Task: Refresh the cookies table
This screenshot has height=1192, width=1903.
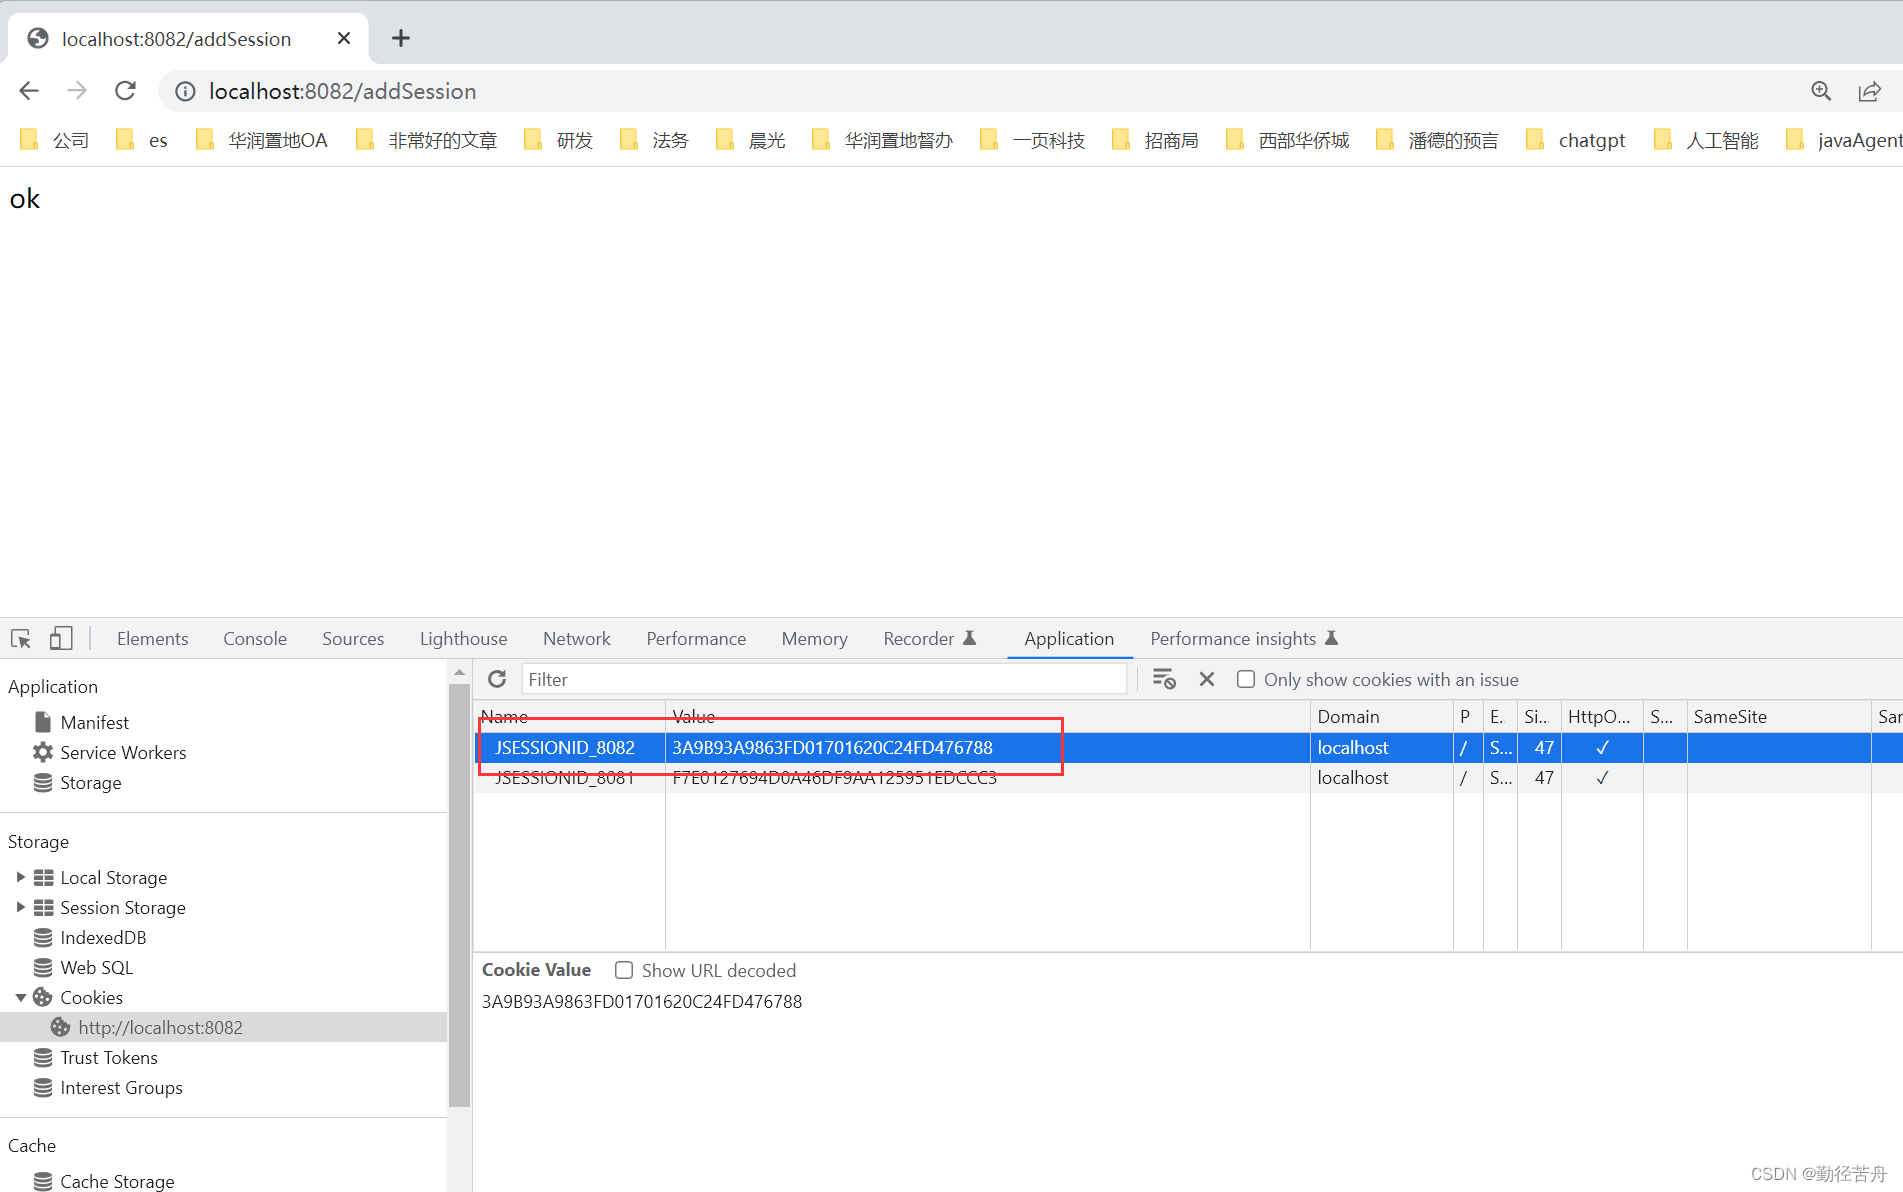Action: [497, 679]
